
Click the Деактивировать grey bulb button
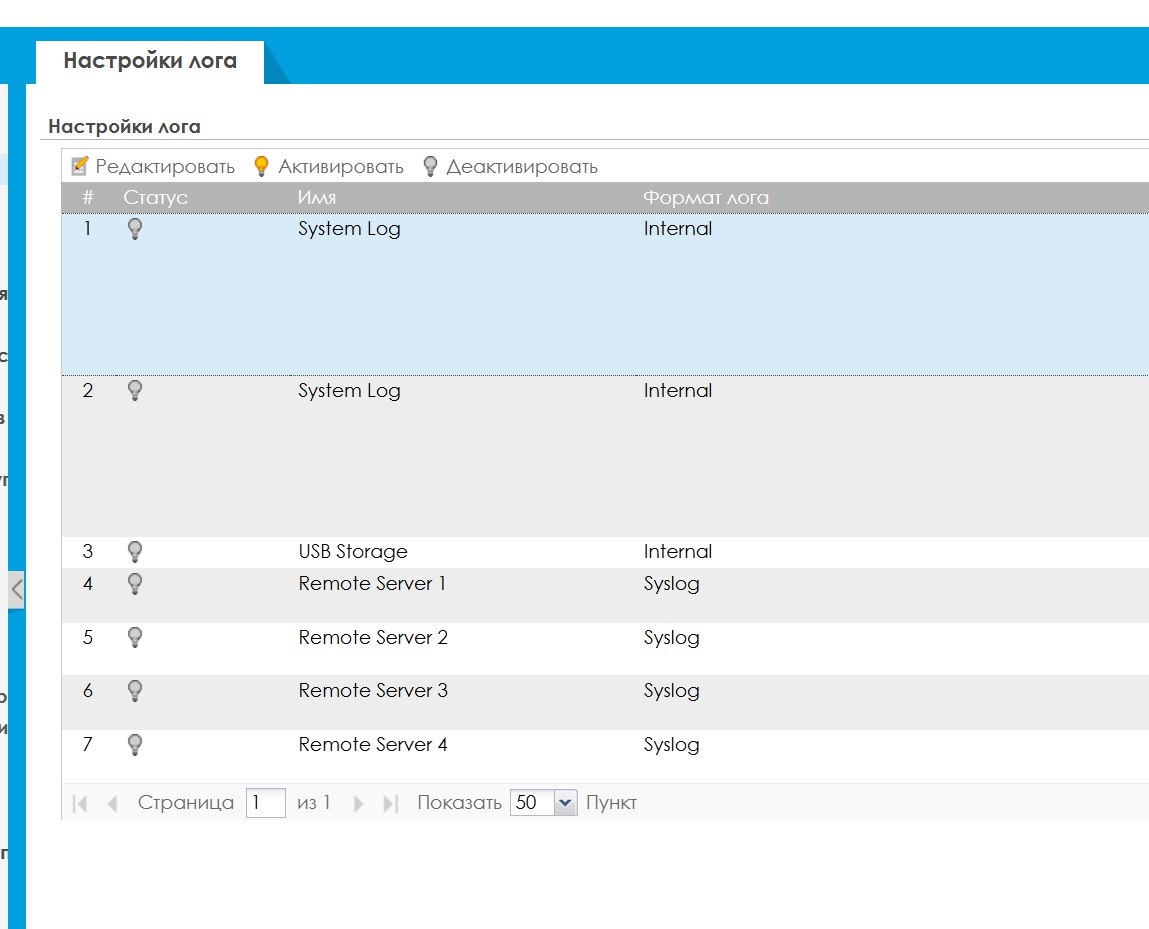(x=511, y=166)
